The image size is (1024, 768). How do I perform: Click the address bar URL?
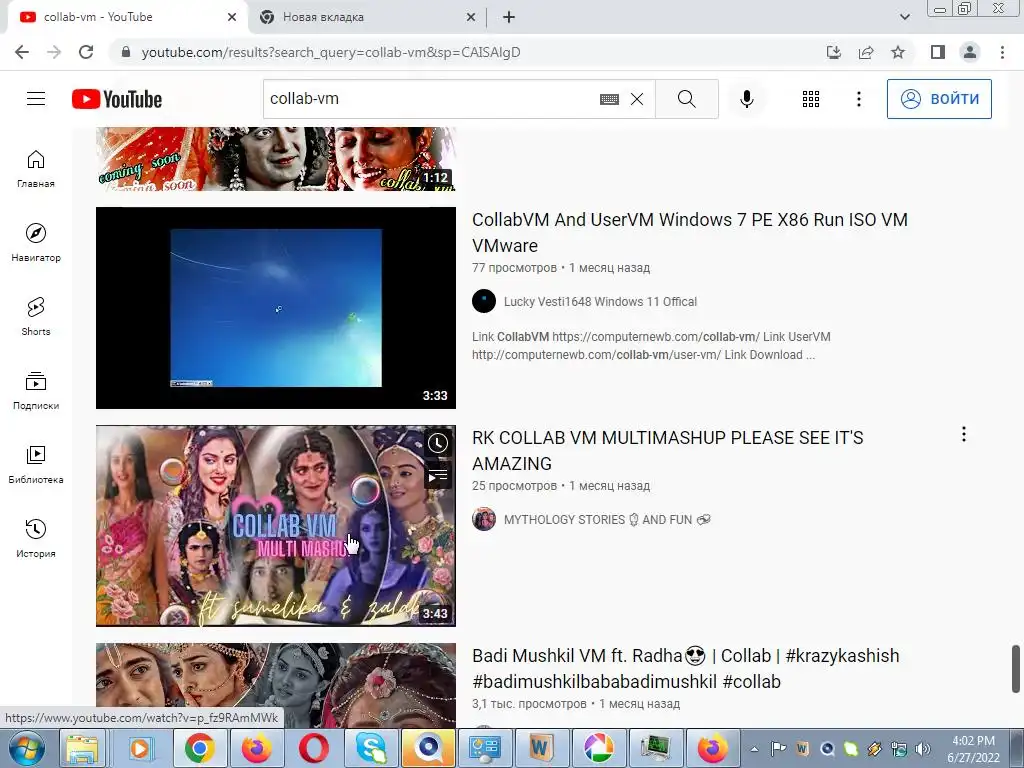point(330,52)
